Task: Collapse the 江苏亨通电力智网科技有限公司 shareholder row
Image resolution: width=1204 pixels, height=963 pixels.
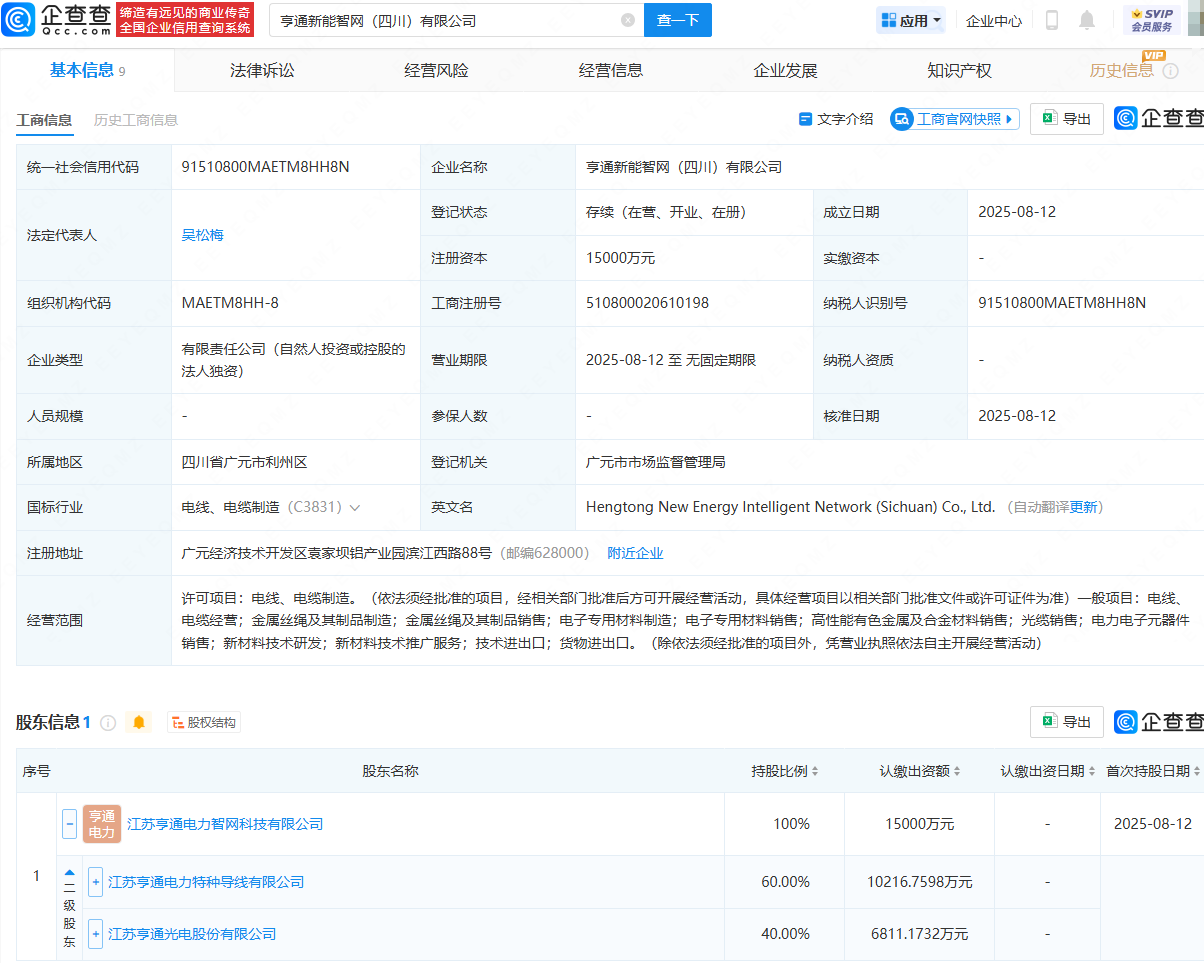Action: pos(70,824)
